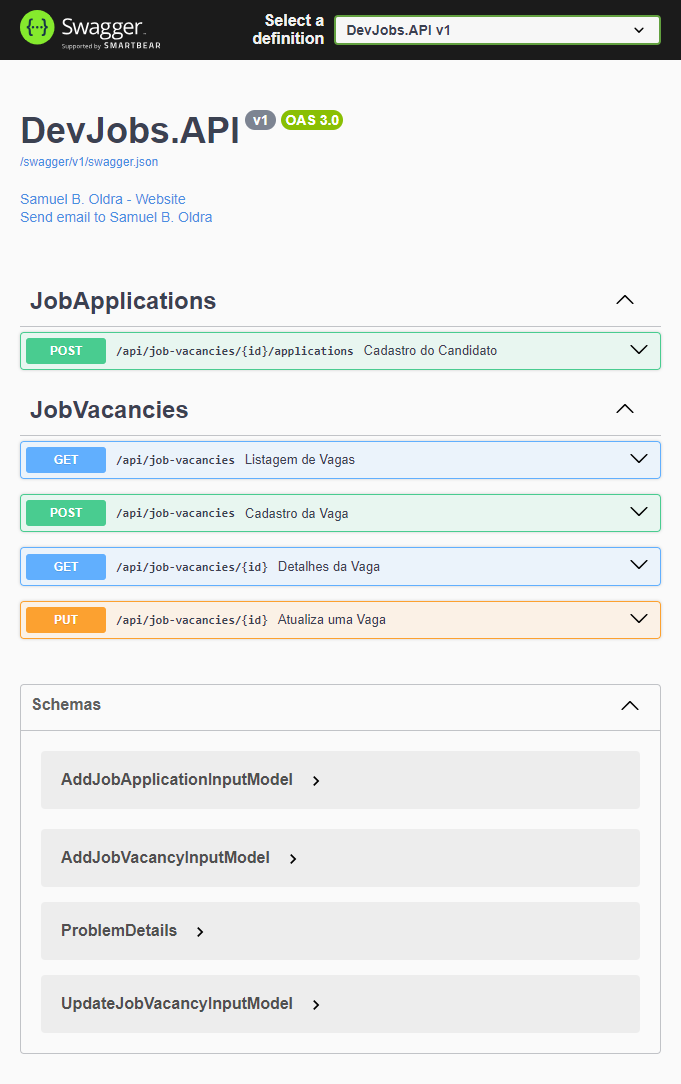
Task: Click POST badge for Cadastro da Vaga
Action: pyautogui.click(x=66, y=513)
